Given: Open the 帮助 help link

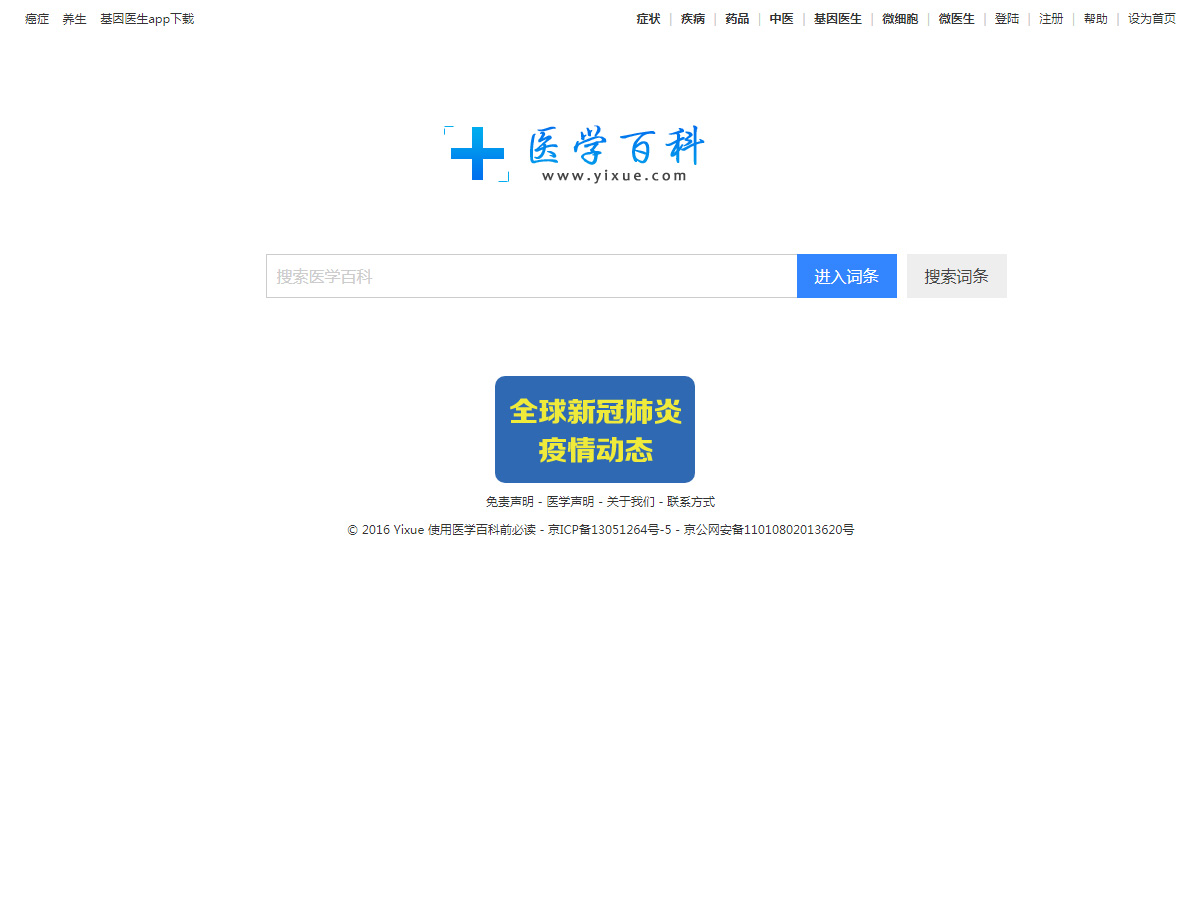Looking at the screenshot, I should pyautogui.click(x=1096, y=19).
